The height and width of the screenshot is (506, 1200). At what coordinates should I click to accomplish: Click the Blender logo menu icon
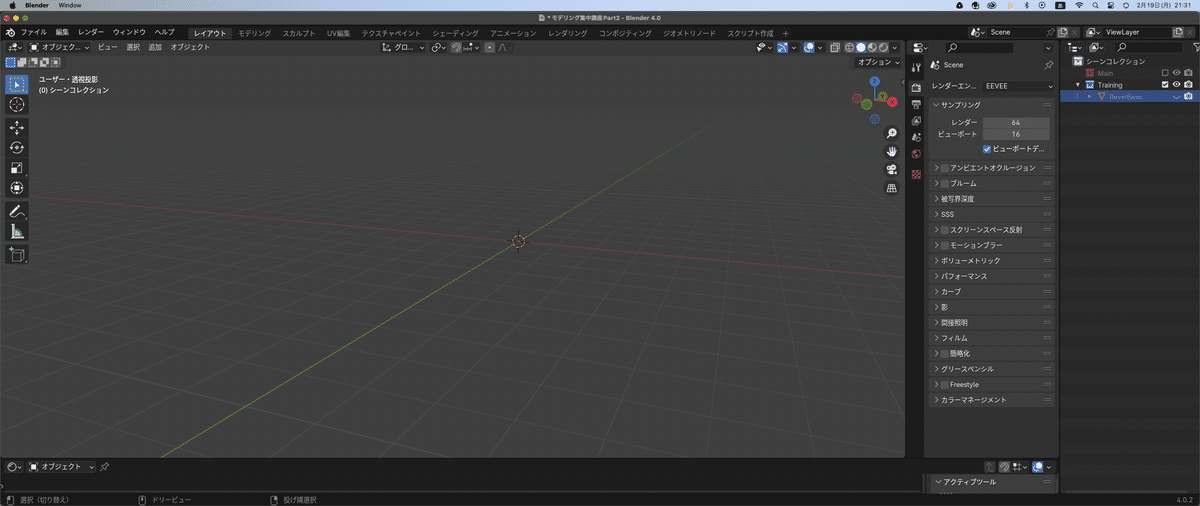(x=10, y=33)
